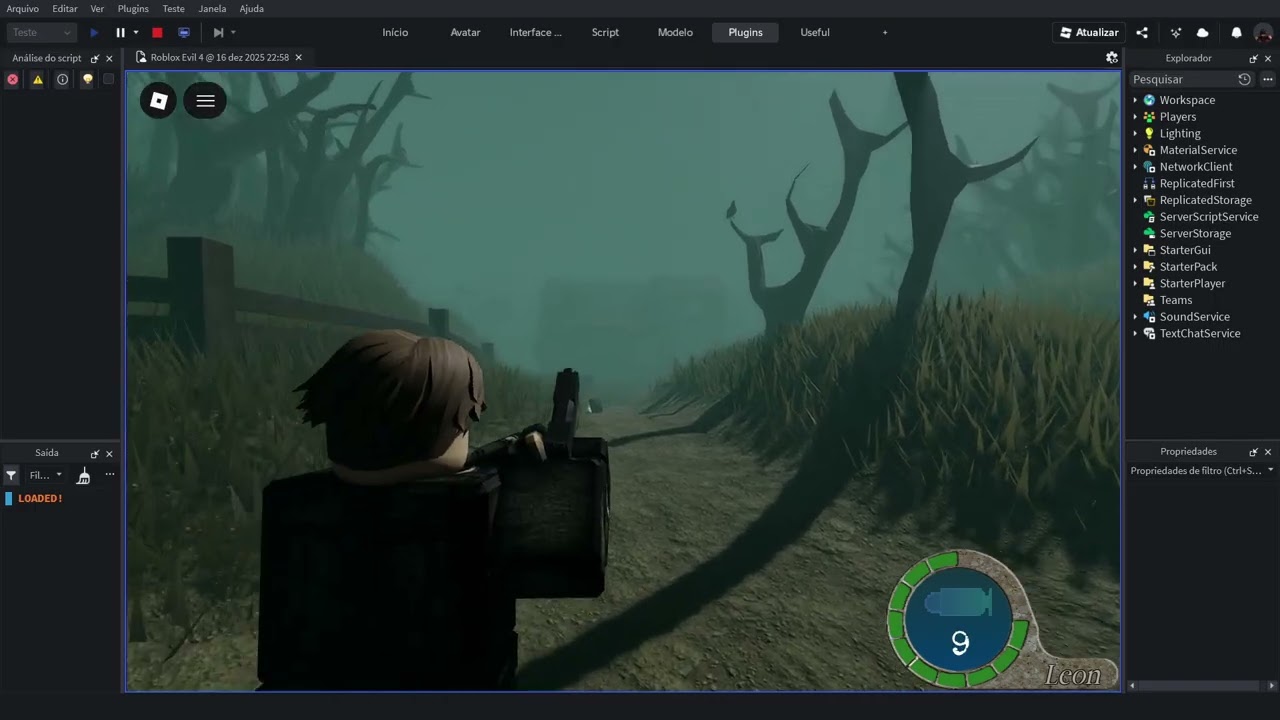Open the hamburger menu in the game view

coord(205,100)
